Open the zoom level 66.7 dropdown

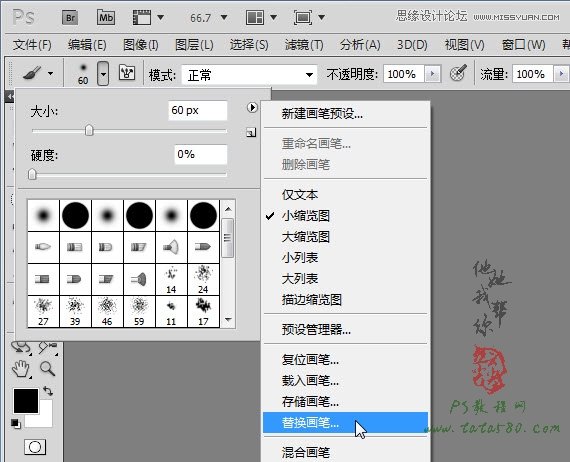224,17
